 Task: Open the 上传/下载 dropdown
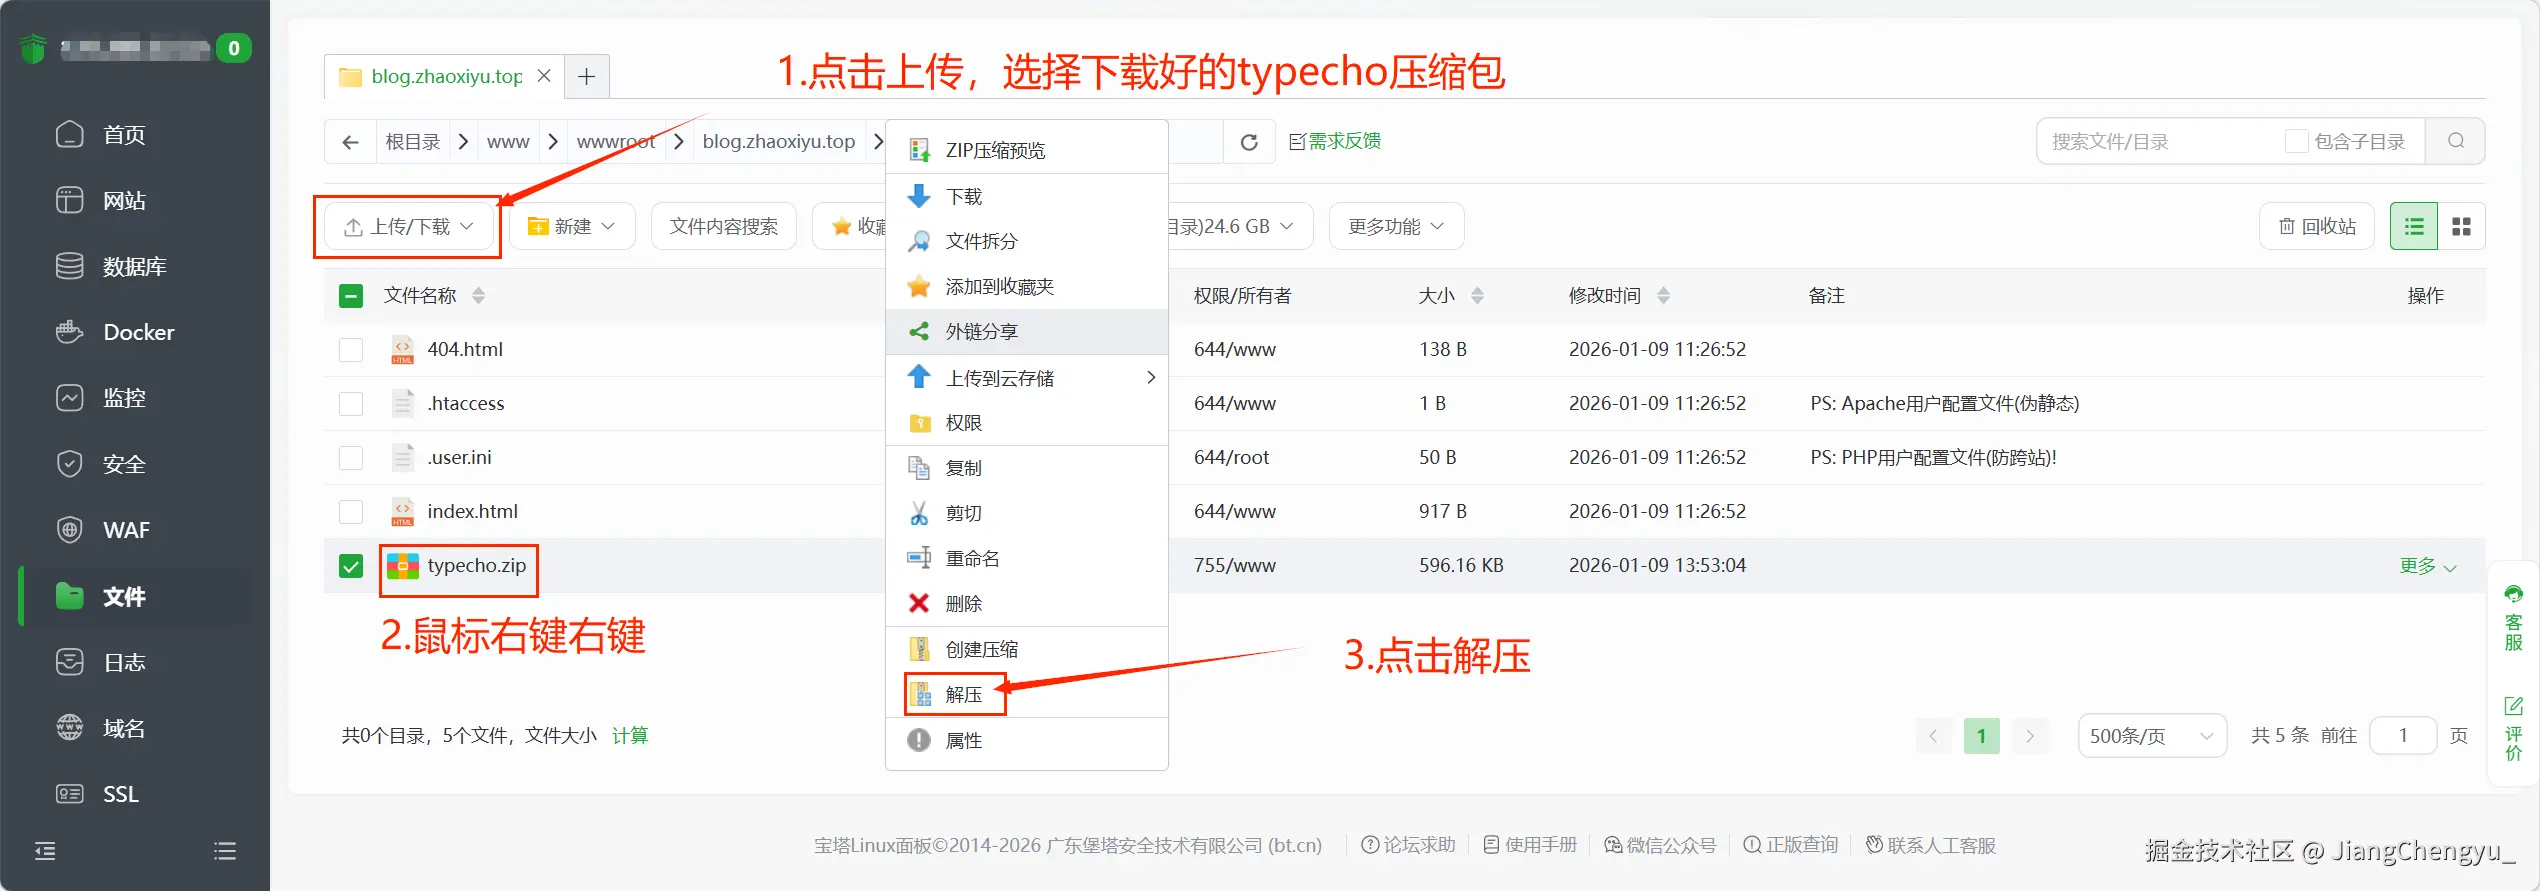[x=408, y=227]
